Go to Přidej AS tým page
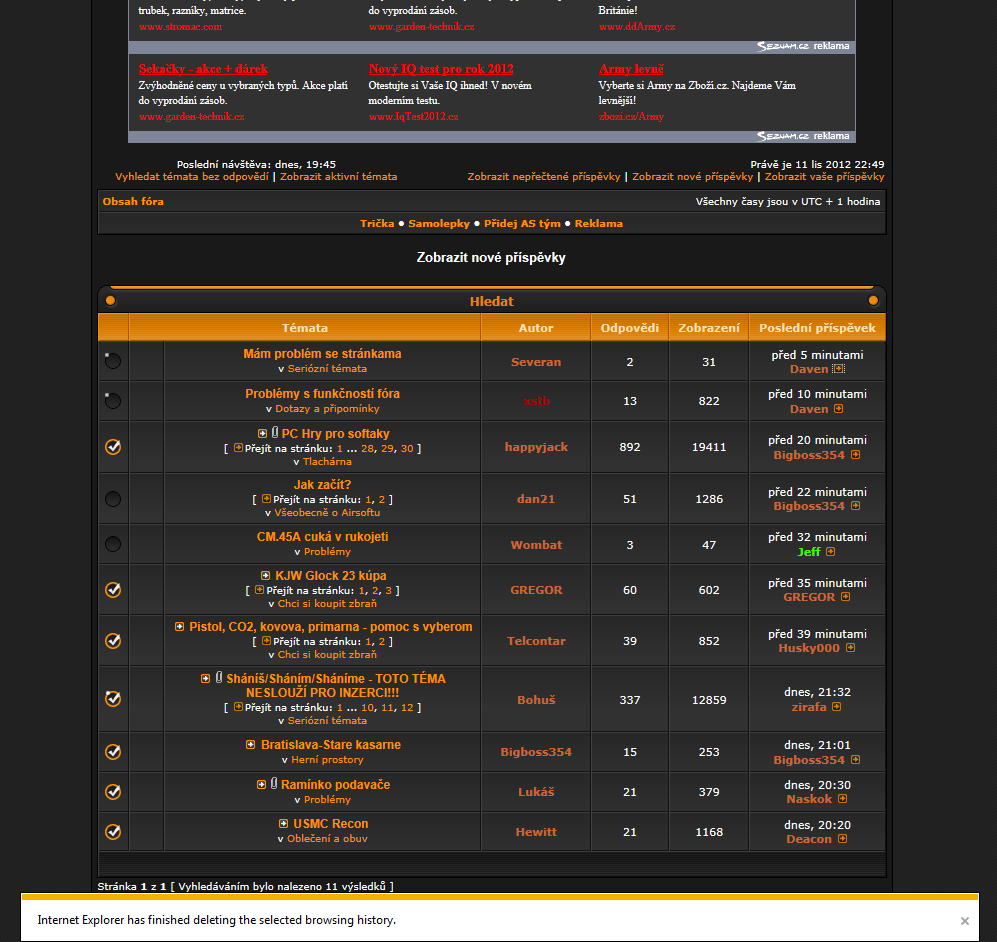Viewport: 997px width, 942px height. [x=522, y=223]
